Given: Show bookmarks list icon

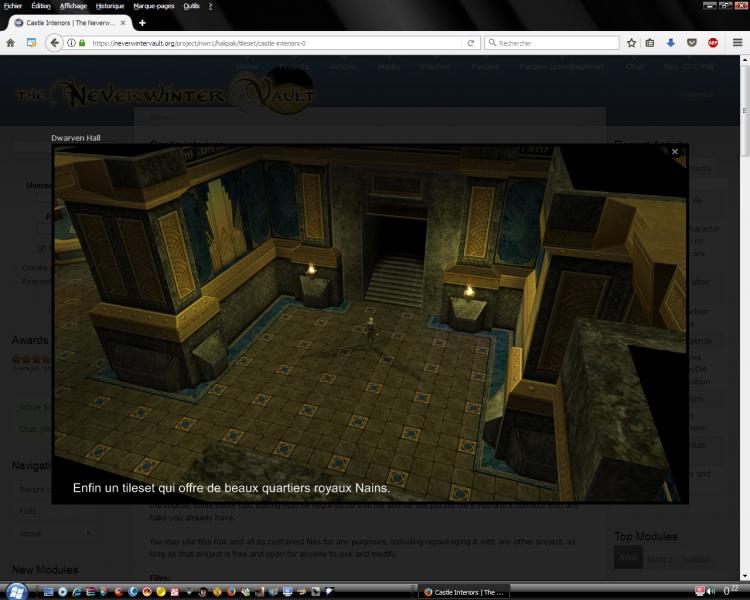Looking at the screenshot, I should coord(650,43).
